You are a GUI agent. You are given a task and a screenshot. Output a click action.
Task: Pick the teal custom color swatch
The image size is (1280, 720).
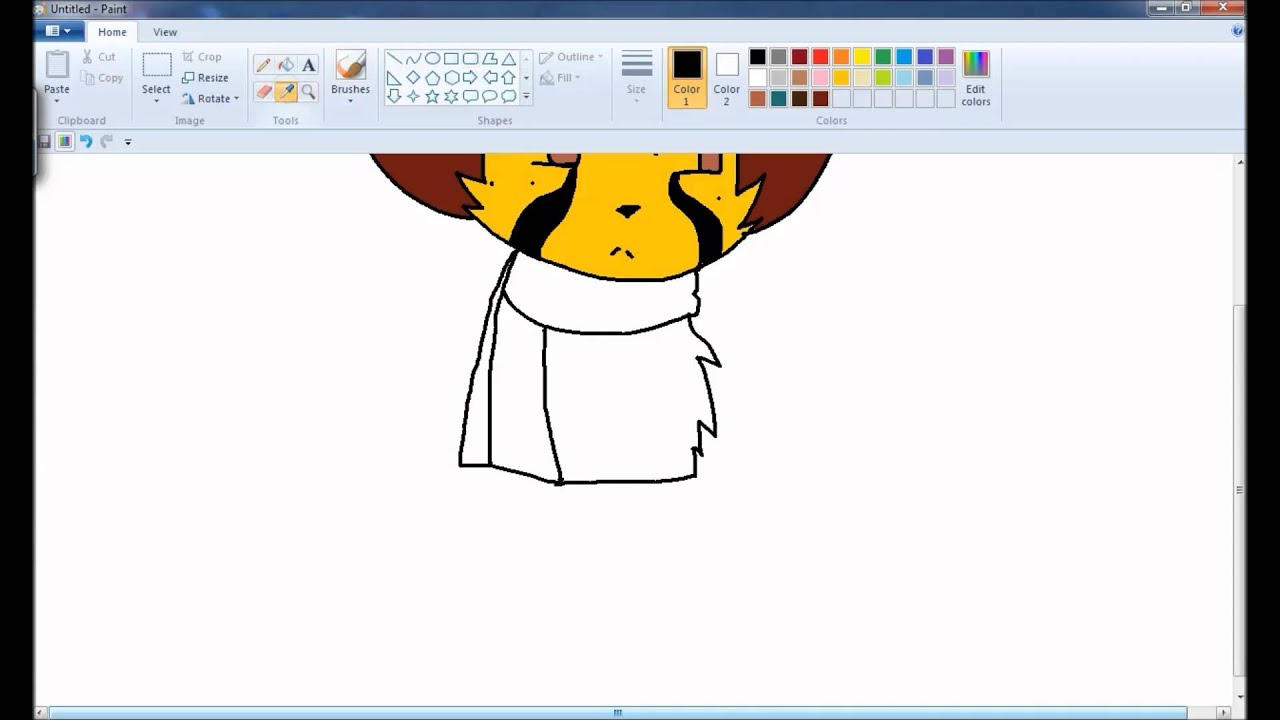coord(779,99)
